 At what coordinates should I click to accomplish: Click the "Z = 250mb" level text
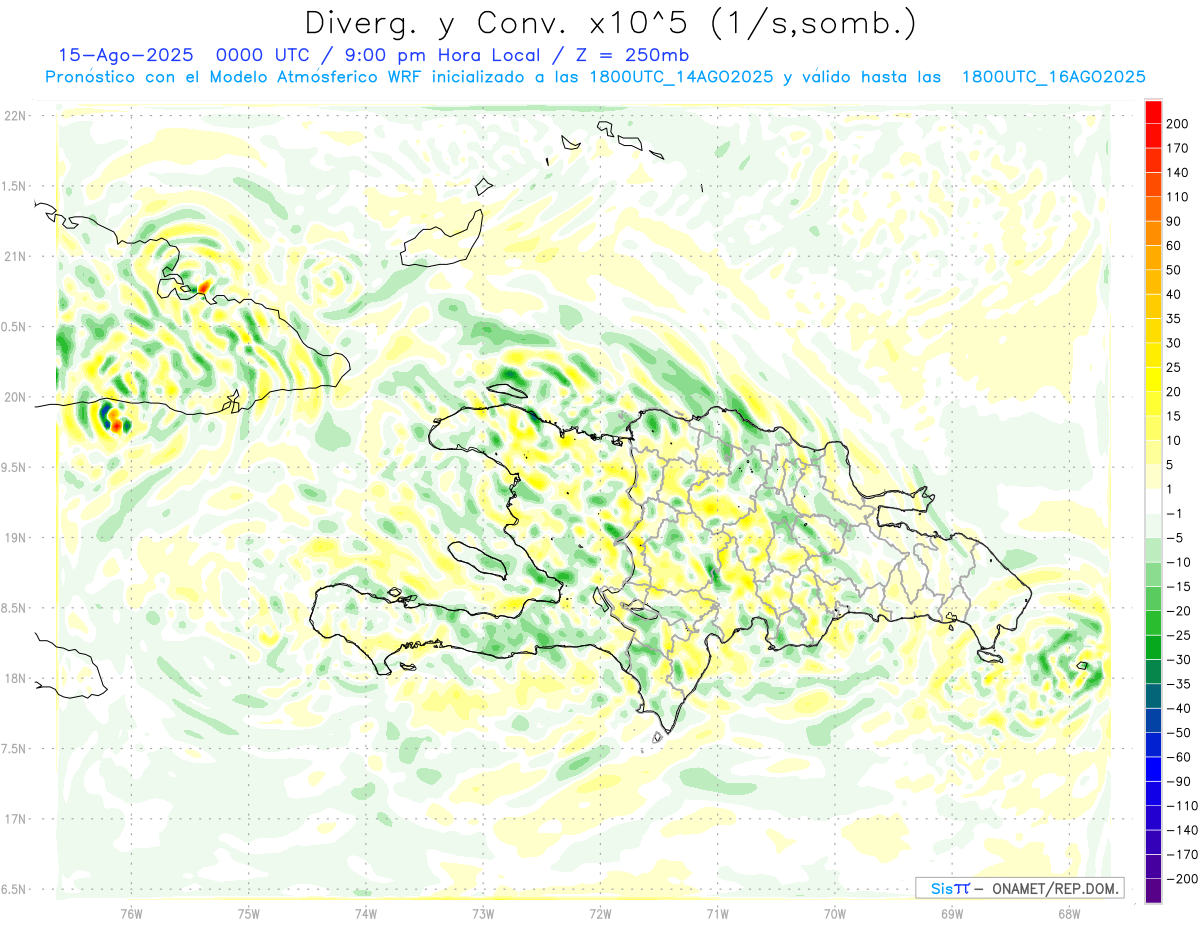coord(628,55)
